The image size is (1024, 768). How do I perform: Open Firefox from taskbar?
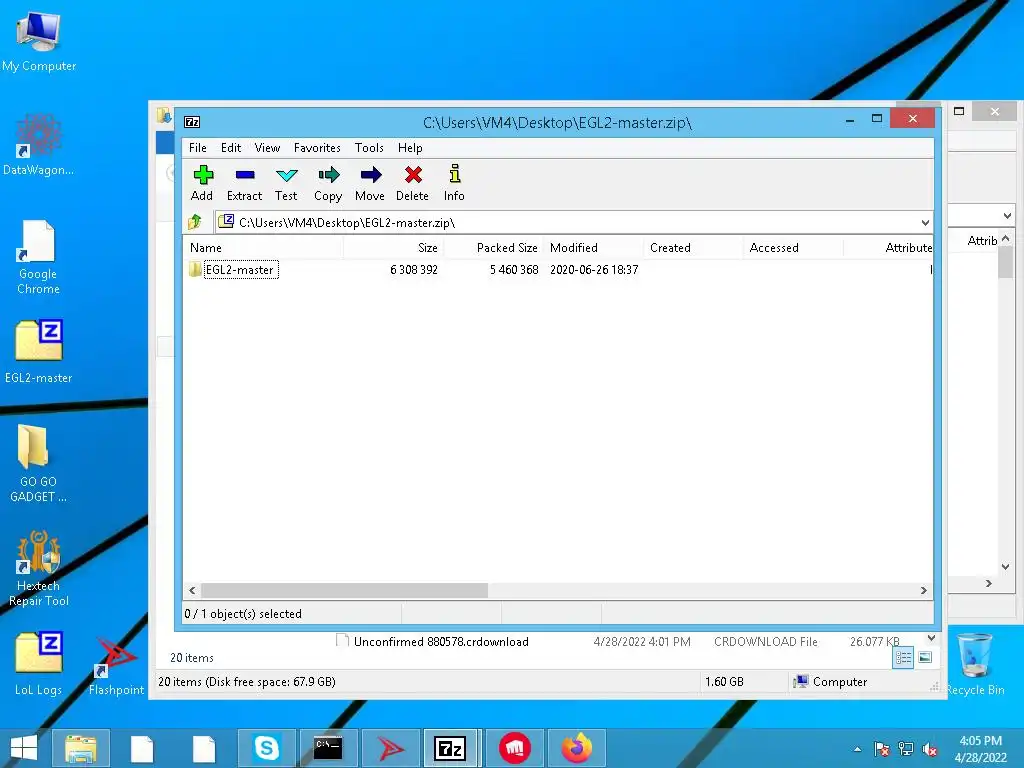click(x=577, y=748)
